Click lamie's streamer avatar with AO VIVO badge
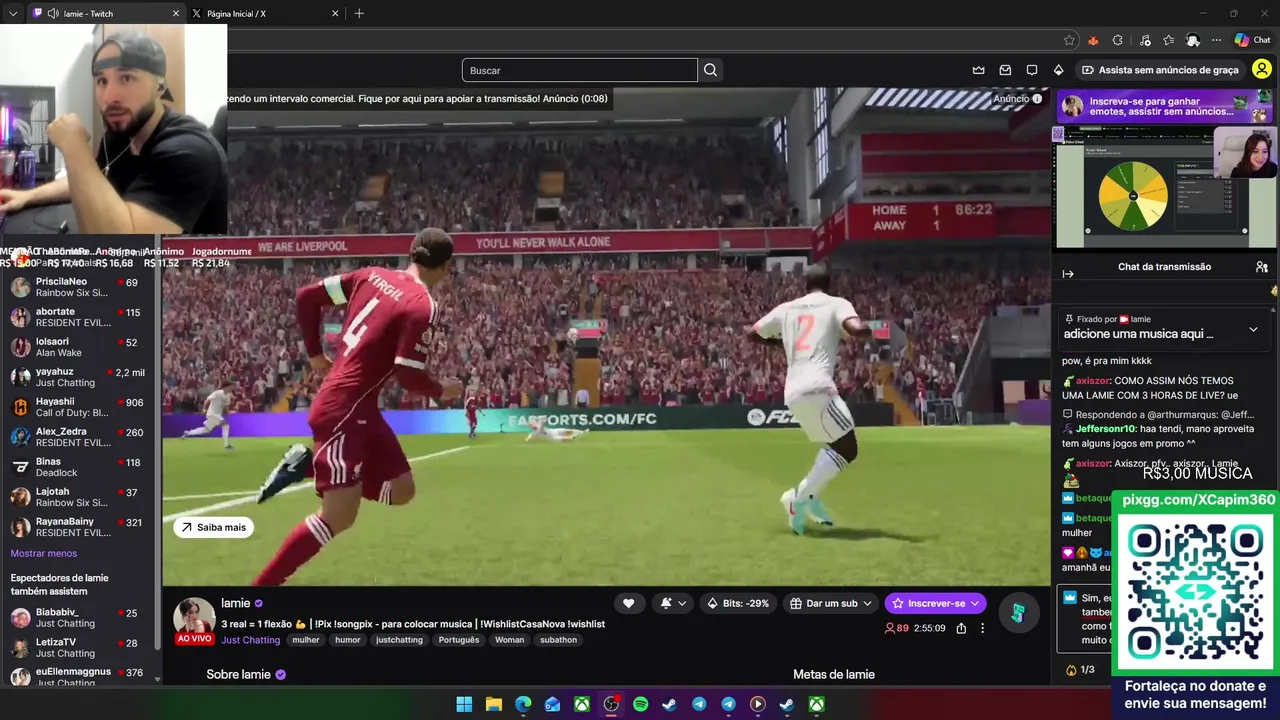The height and width of the screenshot is (720, 1280). click(194, 620)
